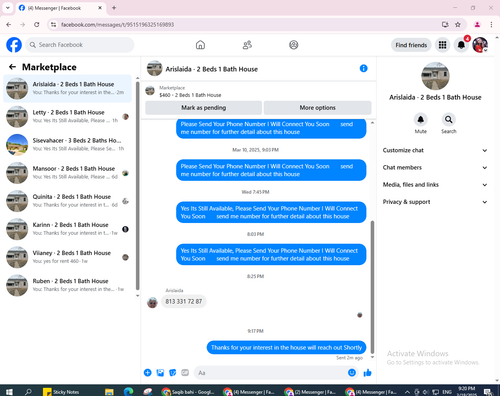Open conversation with Sisevahacer - 3 Beds 2 Baths

(68, 145)
